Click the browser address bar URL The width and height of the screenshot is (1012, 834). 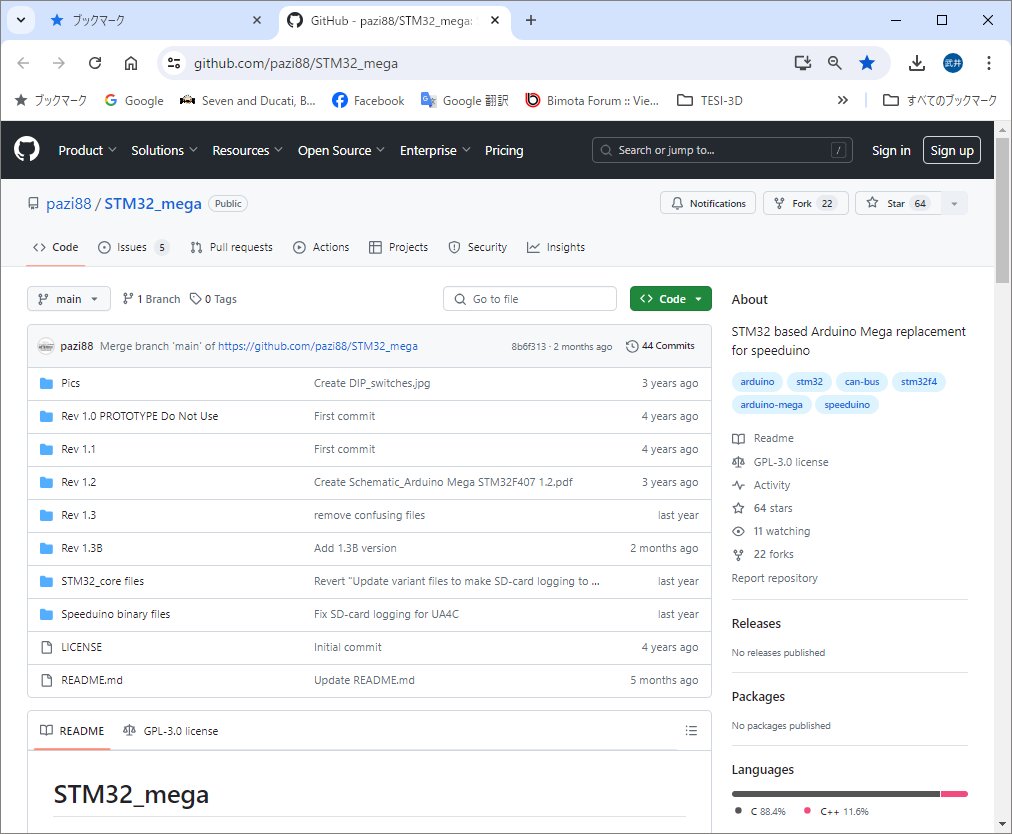[x=296, y=63]
